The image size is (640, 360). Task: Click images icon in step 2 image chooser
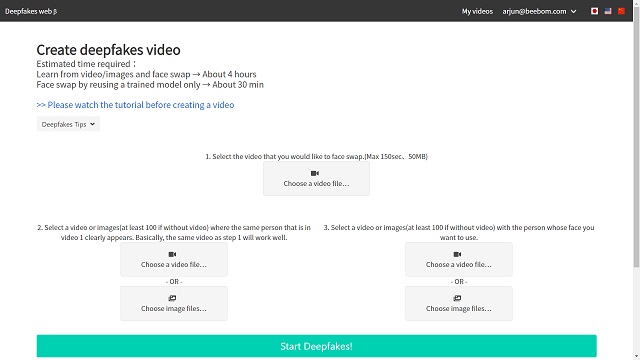coord(172,298)
